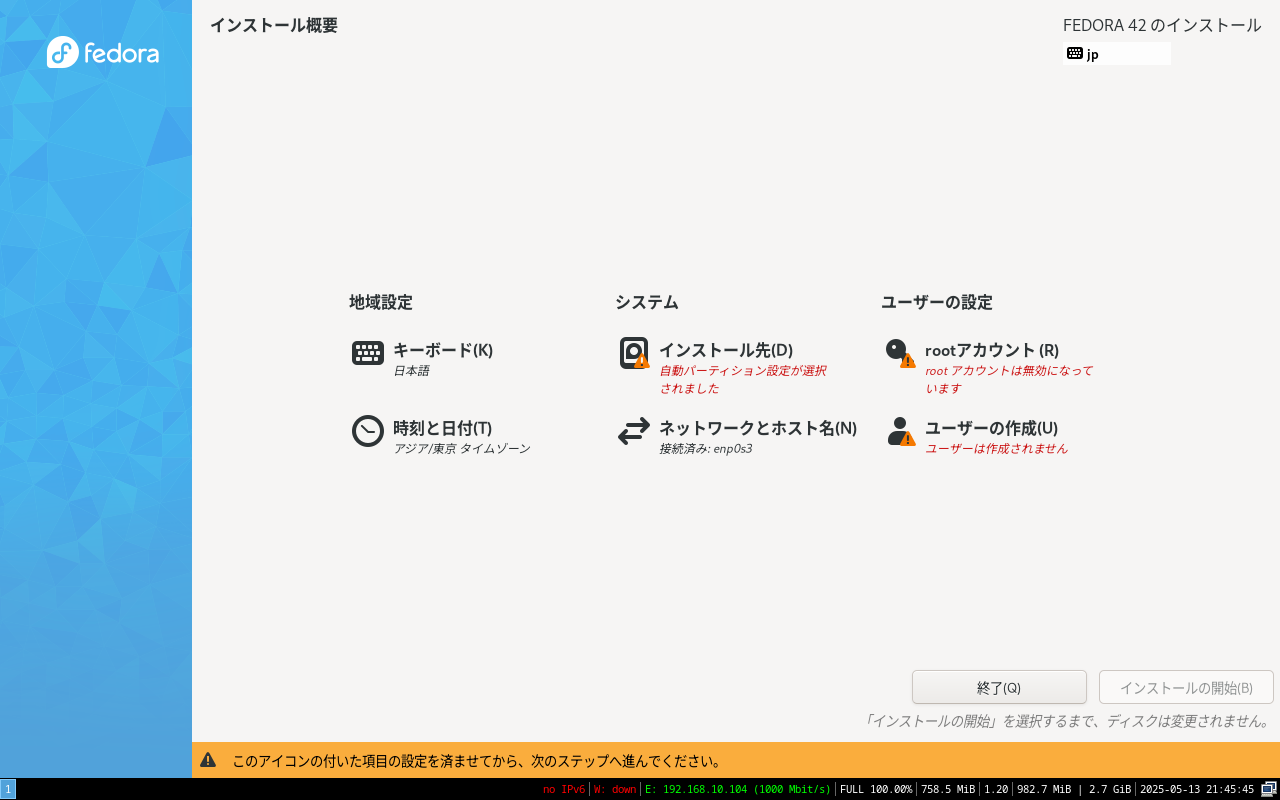Click the 1.20 load status entry
This screenshot has width=1280, height=800.
(x=996, y=789)
